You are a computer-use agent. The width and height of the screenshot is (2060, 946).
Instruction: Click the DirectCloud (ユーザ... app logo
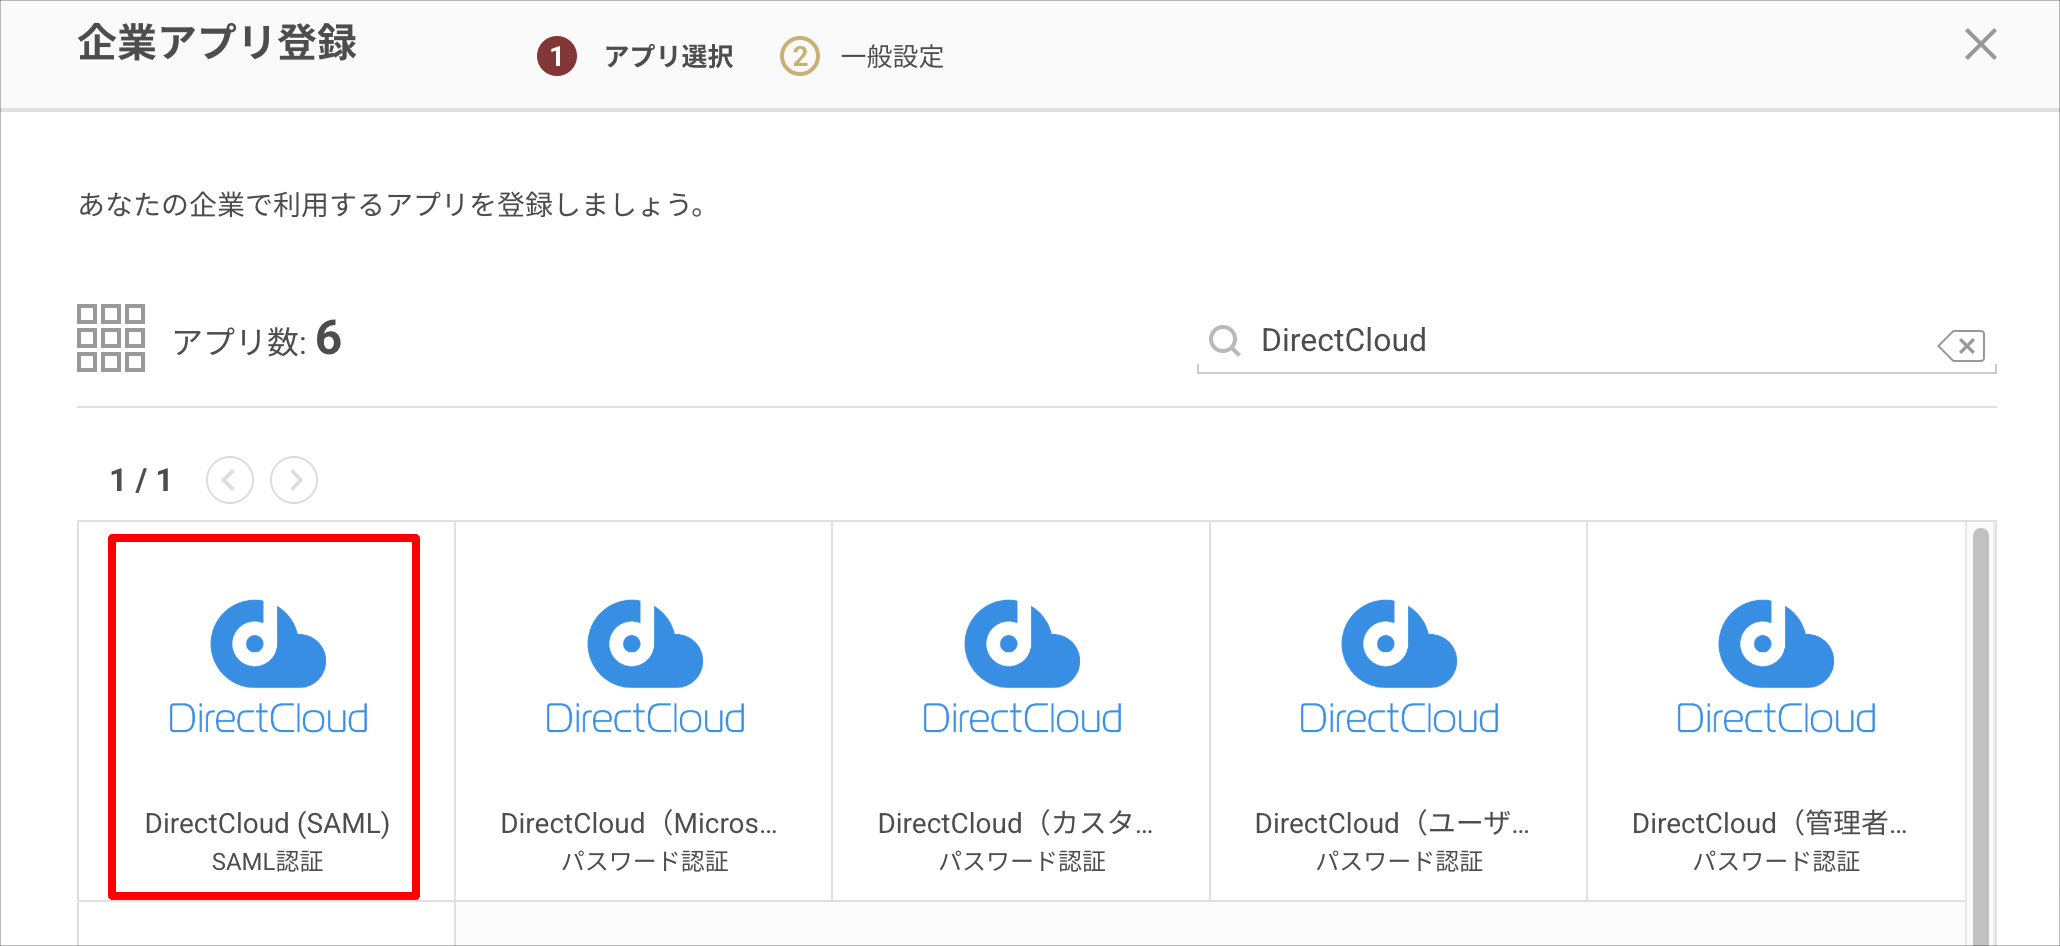tap(1399, 668)
